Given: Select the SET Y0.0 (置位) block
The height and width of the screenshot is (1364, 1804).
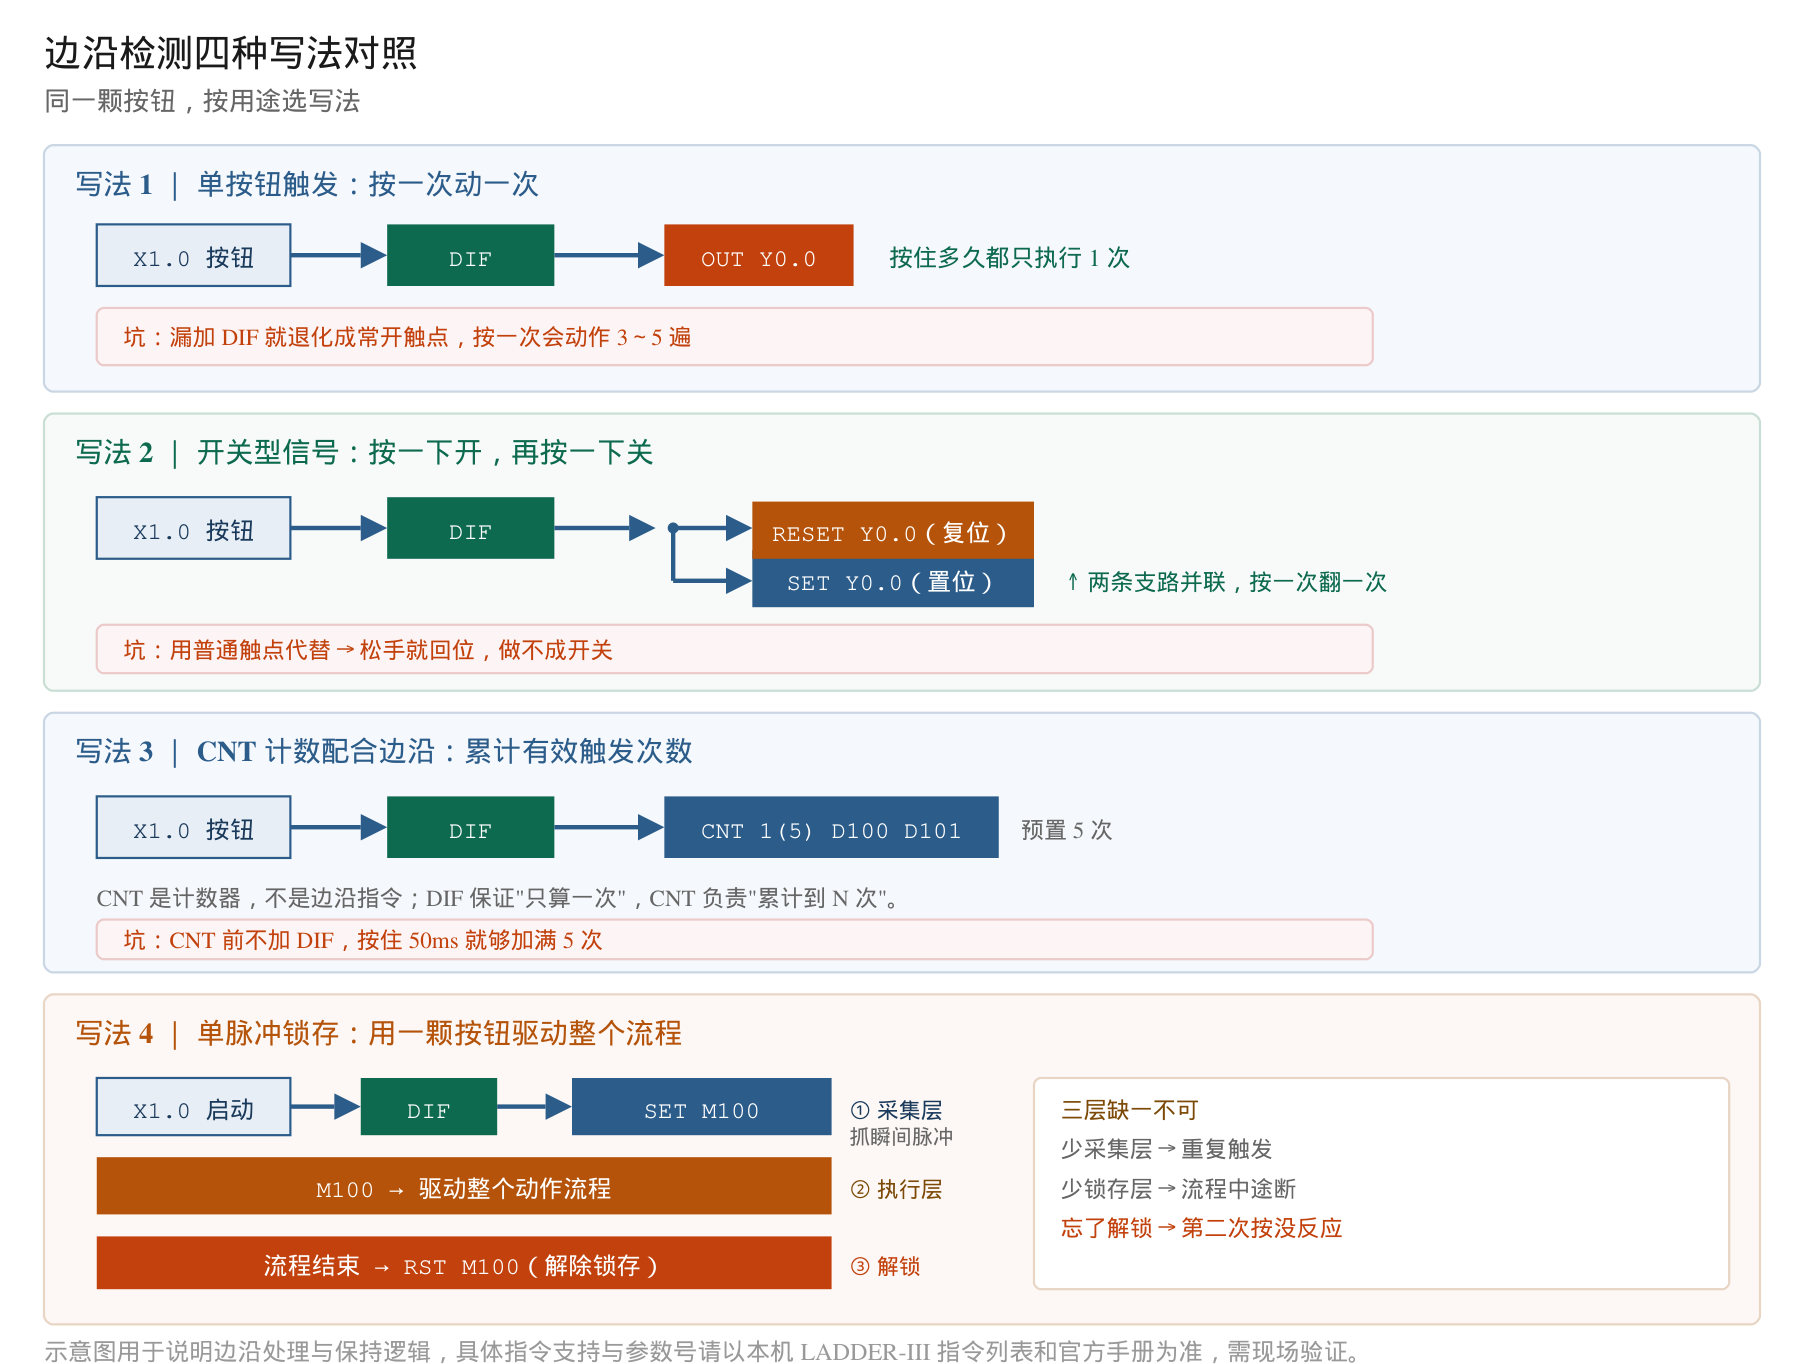Looking at the screenshot, I should pyautogui.click(x=892, y=582).
